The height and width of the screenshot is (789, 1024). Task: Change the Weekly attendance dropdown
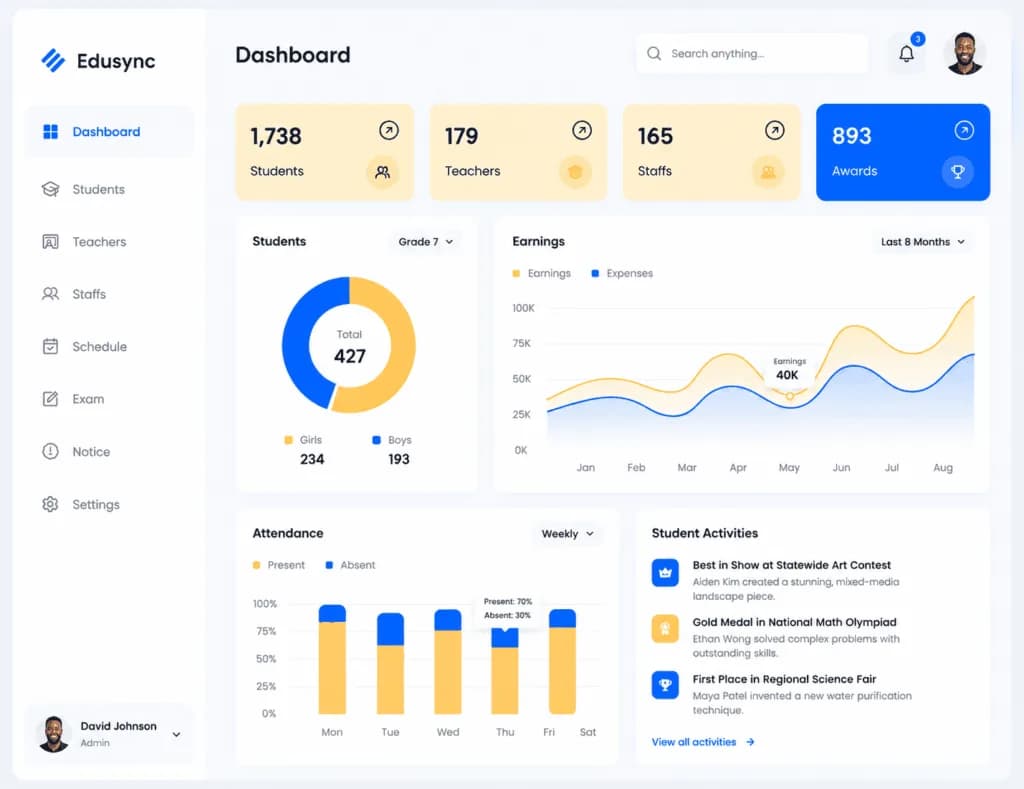click(568, 534)
